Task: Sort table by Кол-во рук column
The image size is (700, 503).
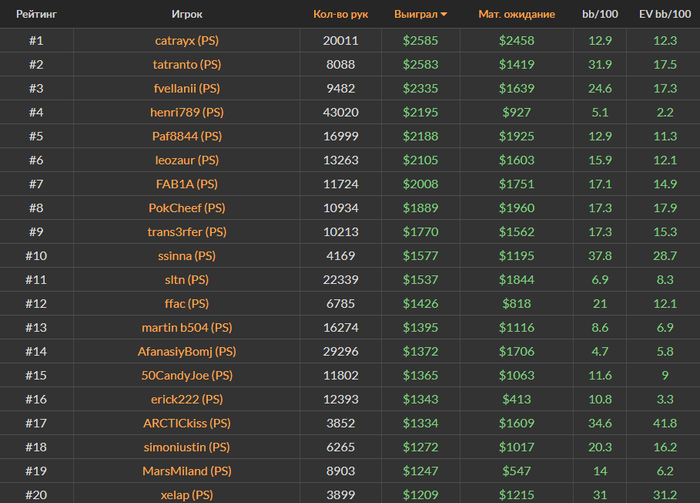Action: [341, 14]
